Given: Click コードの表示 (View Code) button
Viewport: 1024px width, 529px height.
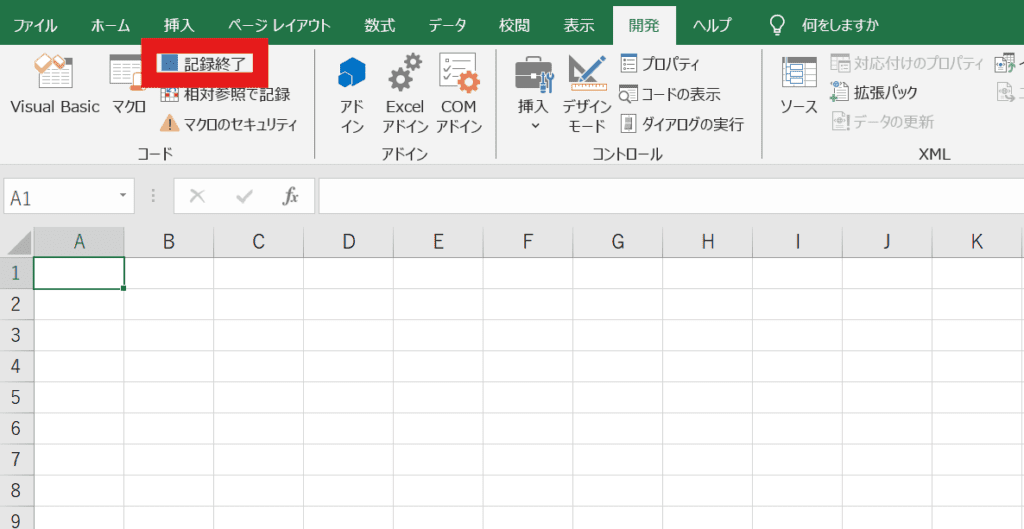Looking at the screenshot, I should click(670, 94).
